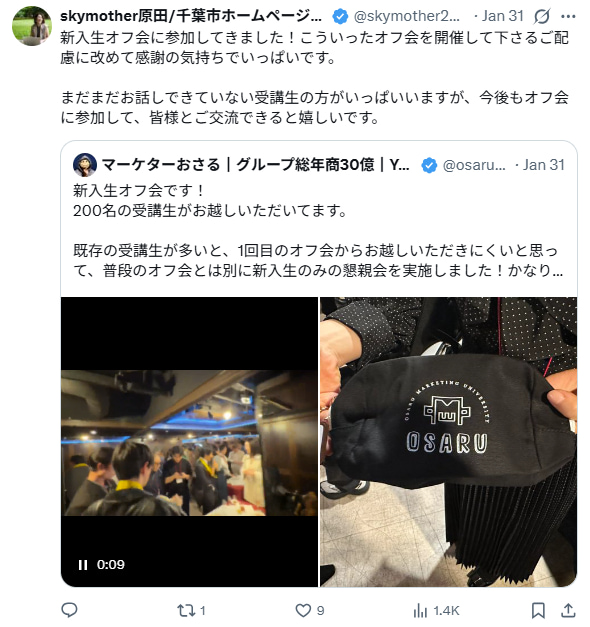This screenshot has height=627, width=590.
Task: Pause the video at 0:09
Action: pos(83,565)
